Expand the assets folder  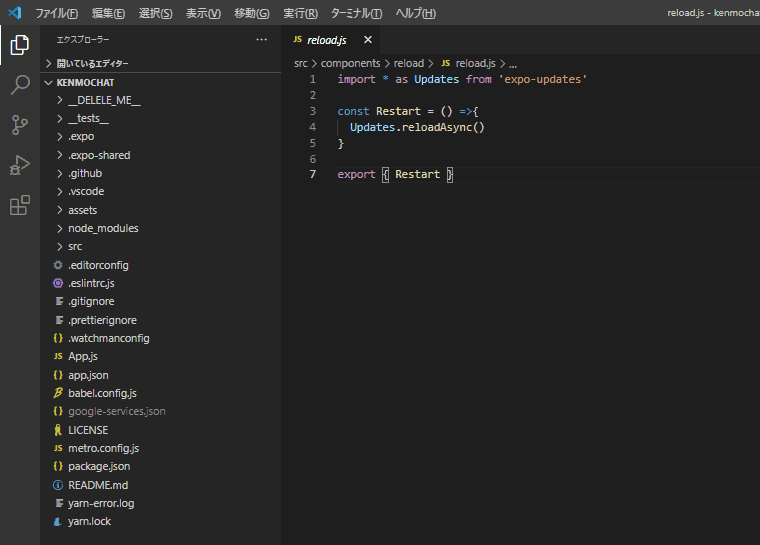point(60,210)
